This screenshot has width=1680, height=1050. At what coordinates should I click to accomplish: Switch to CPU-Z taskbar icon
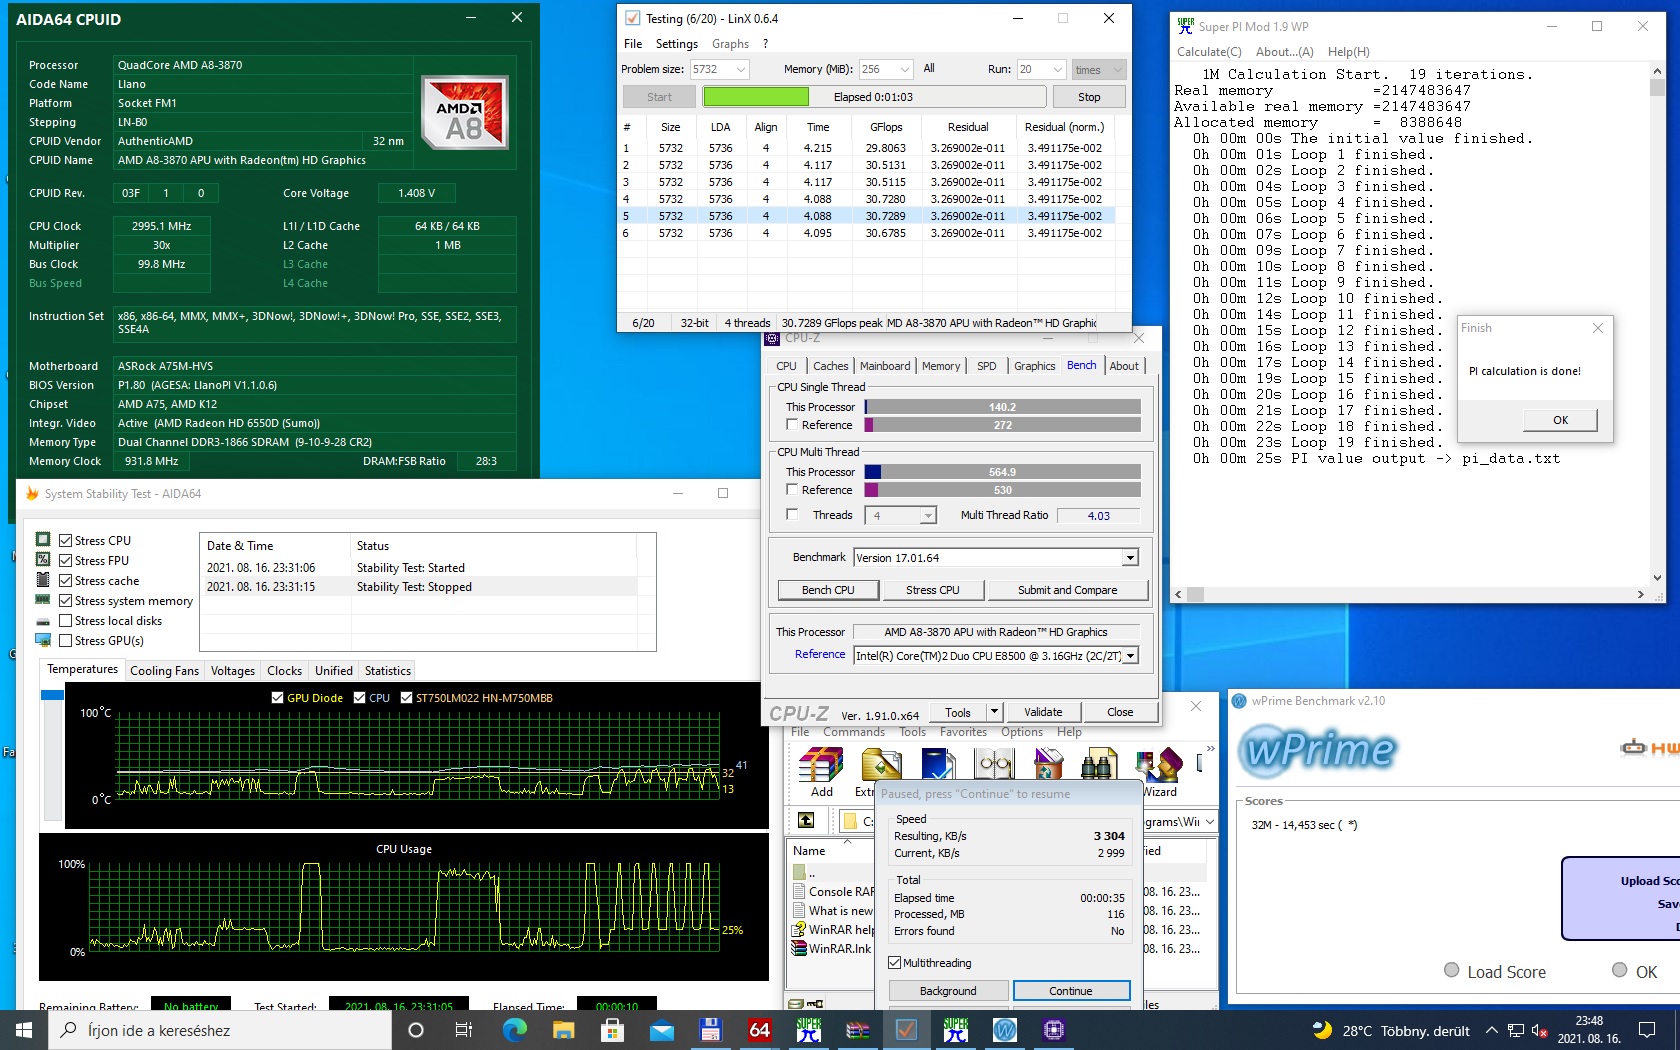(x=1053, y=1030)
